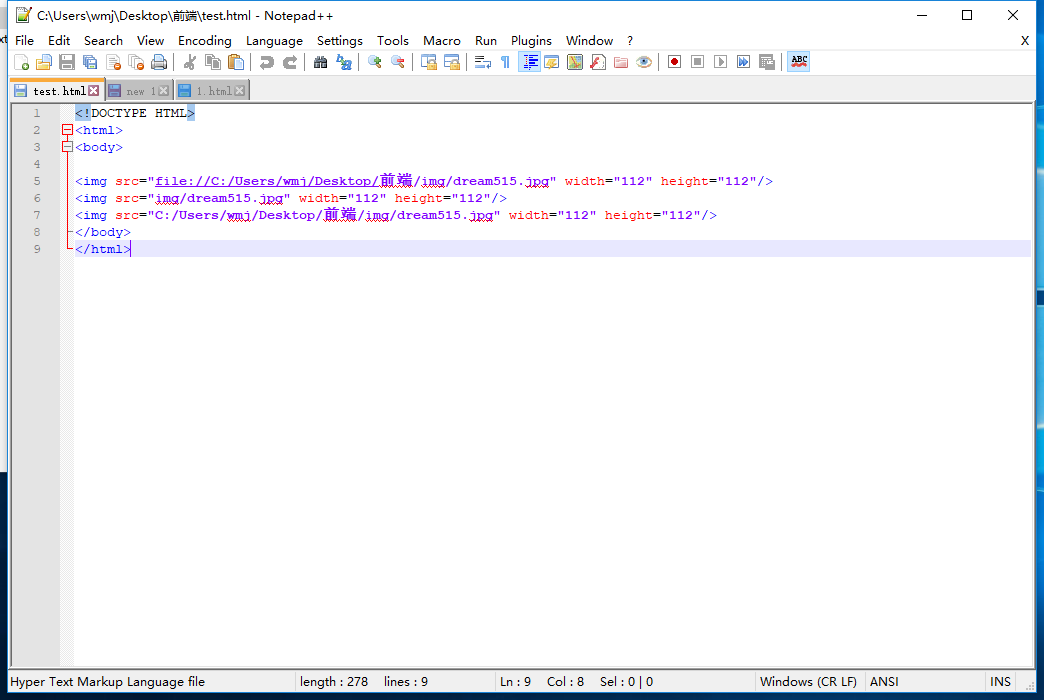Screen dimensions: 1044x700
Task: Toggle the ABC spell check button
Action: tap(798, 62)
